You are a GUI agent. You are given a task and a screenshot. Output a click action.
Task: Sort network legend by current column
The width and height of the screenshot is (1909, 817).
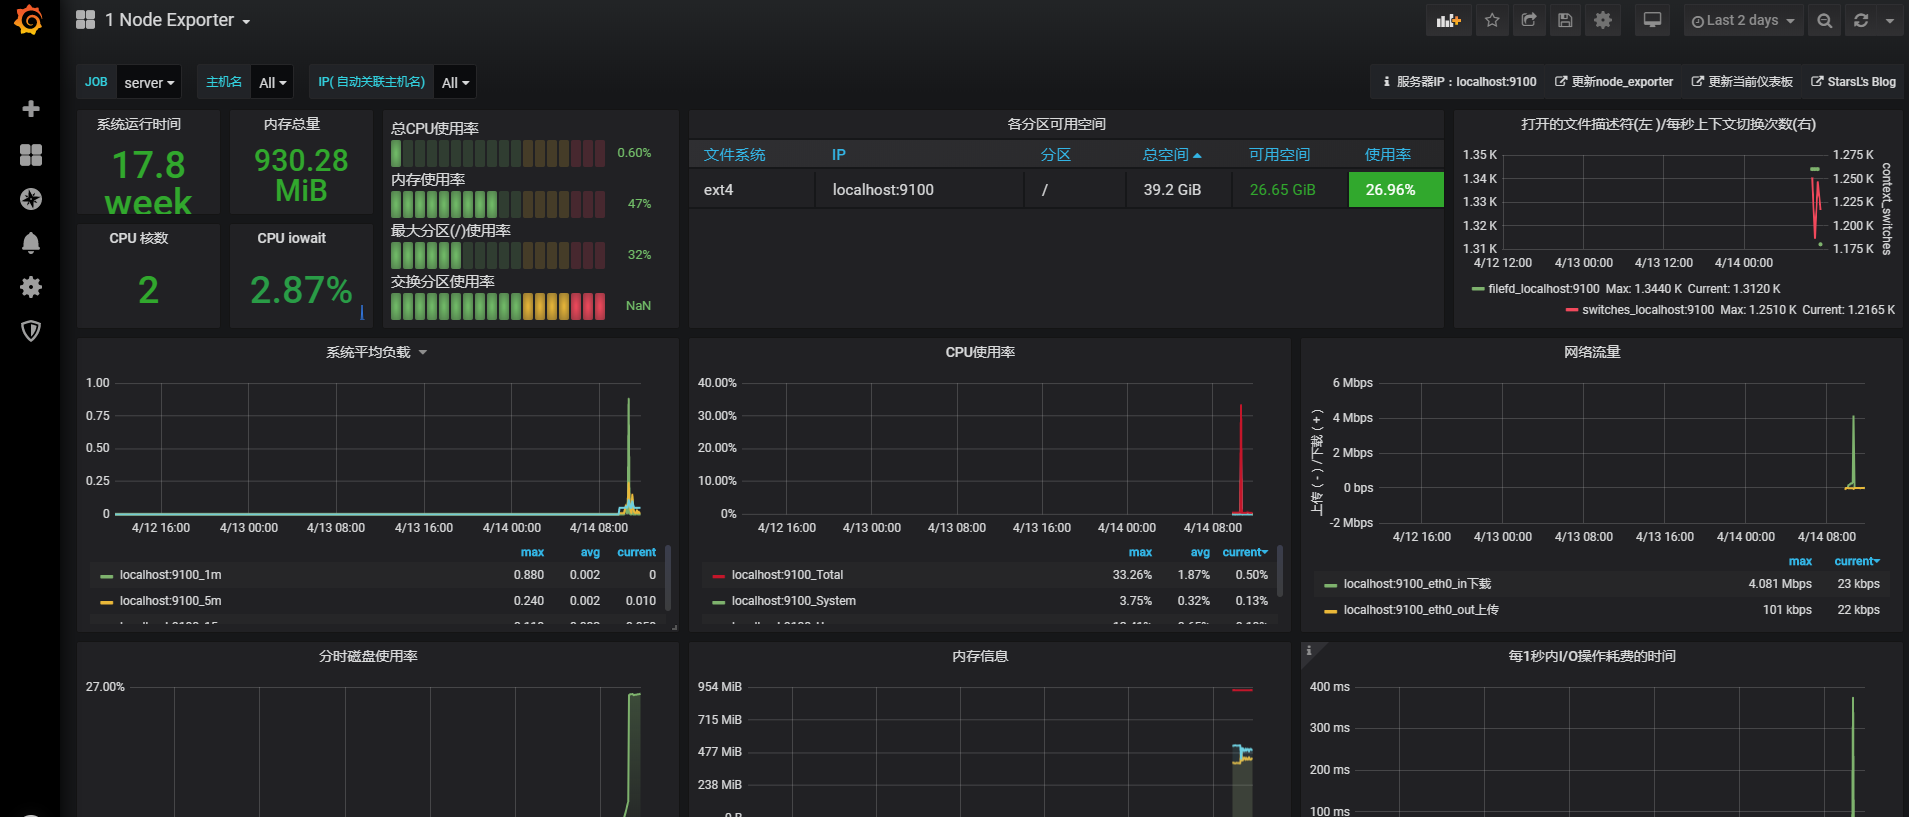click(1857, 561)
